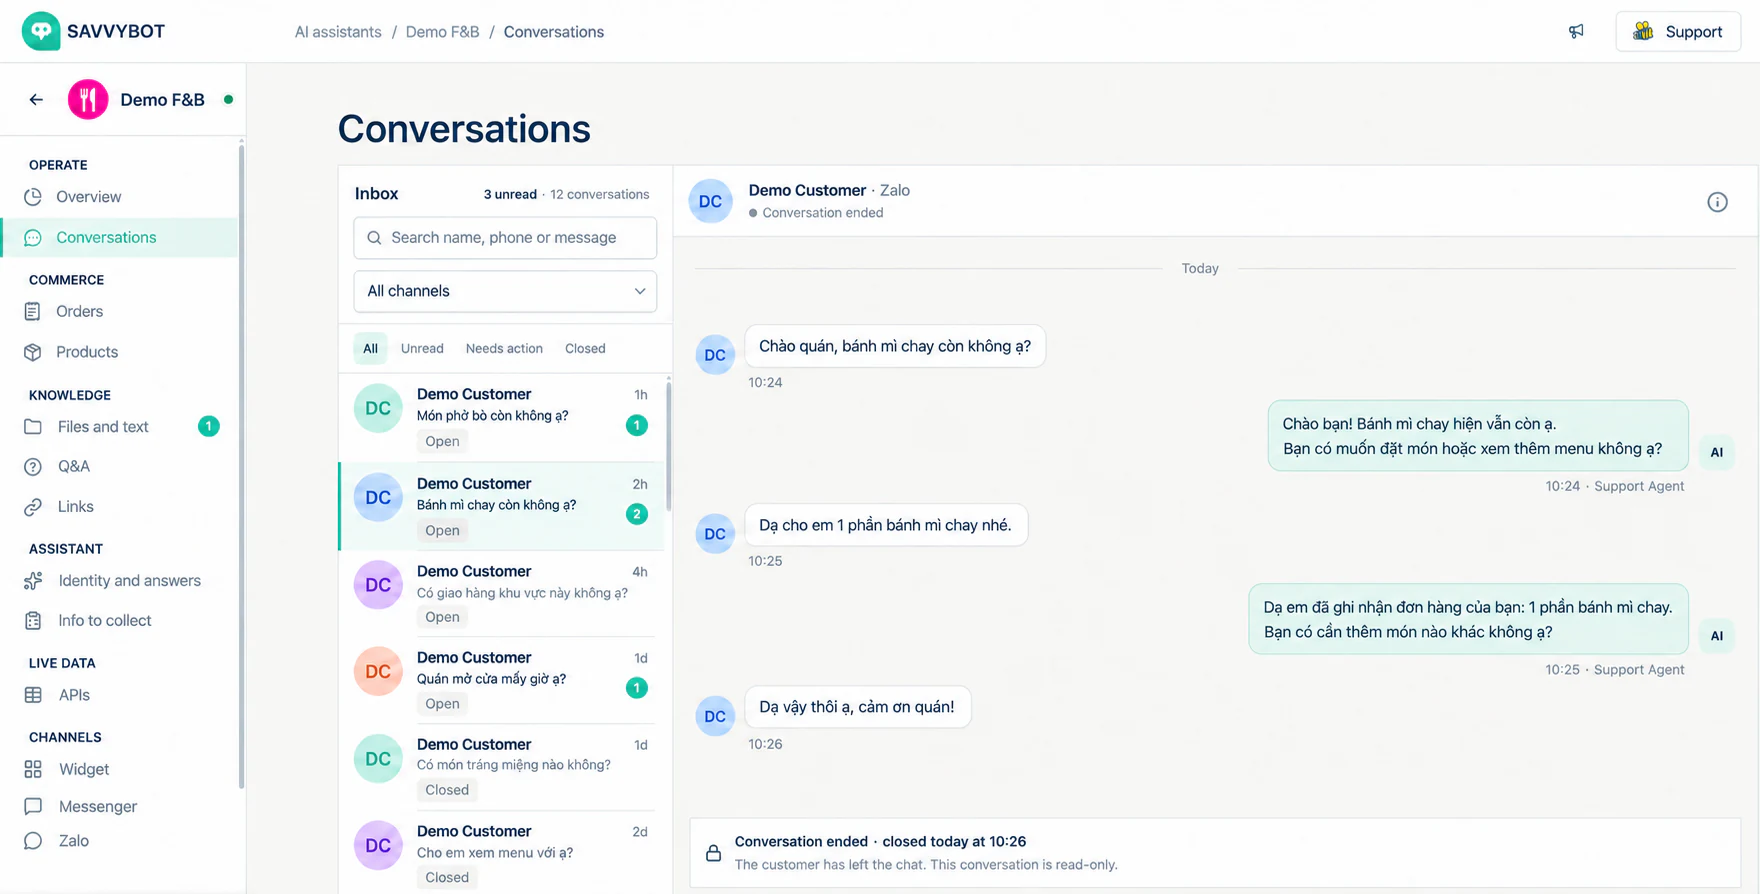The width and height of the screenshot is (1760, 894).
Task: Switch to the Closed filter tab
Action: (x=585, y=349)
